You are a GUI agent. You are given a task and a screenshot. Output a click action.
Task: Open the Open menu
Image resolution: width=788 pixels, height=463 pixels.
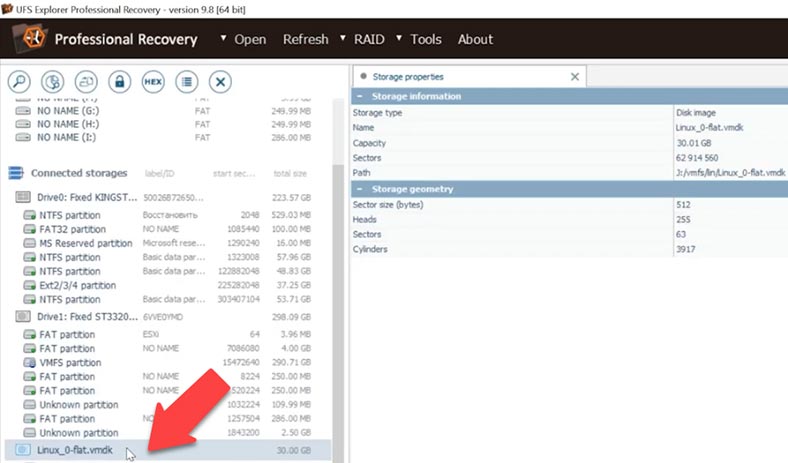(x=250, y=39)
